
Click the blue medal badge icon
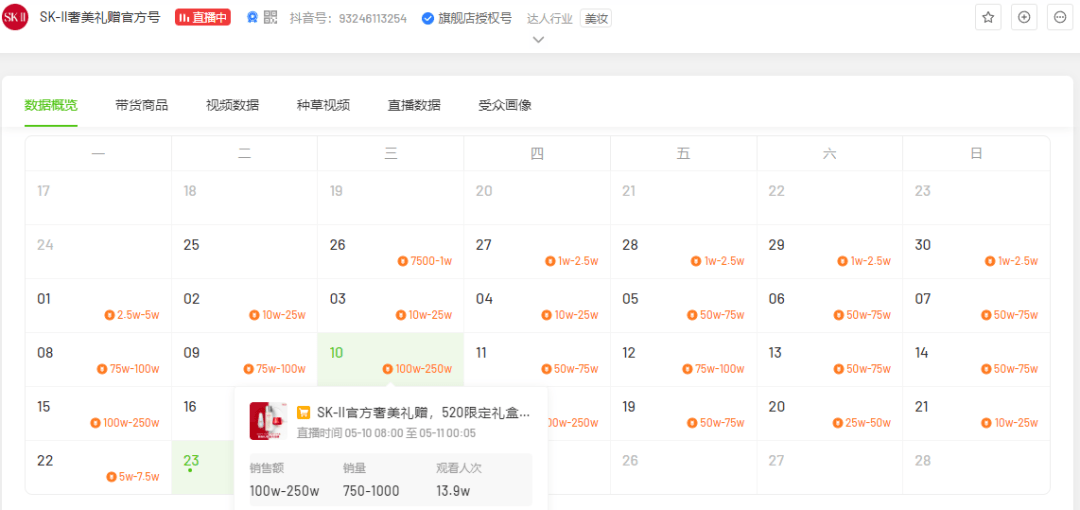(x=253, y=18)
